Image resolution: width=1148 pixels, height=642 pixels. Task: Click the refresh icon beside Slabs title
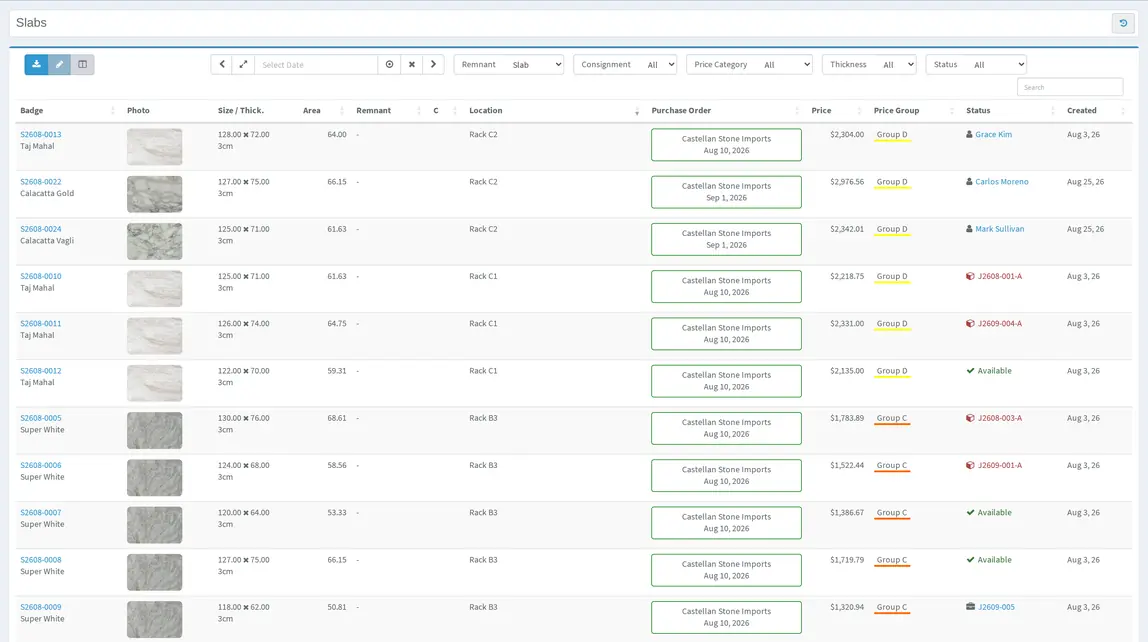[x=1123, y=23]
